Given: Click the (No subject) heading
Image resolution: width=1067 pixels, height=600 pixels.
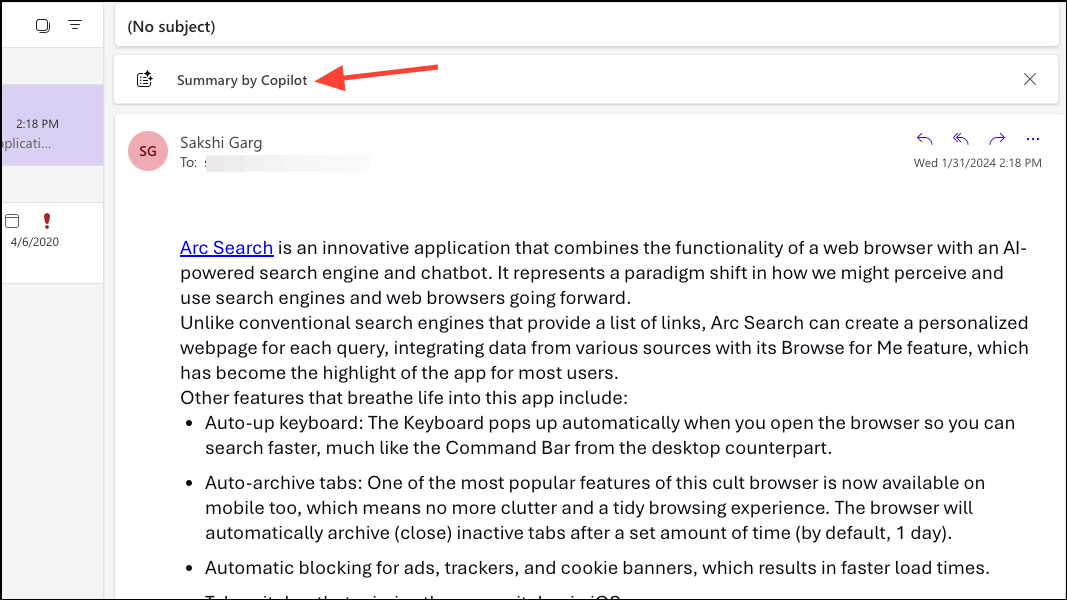Looking at the screenshot, I should (171, 27).
